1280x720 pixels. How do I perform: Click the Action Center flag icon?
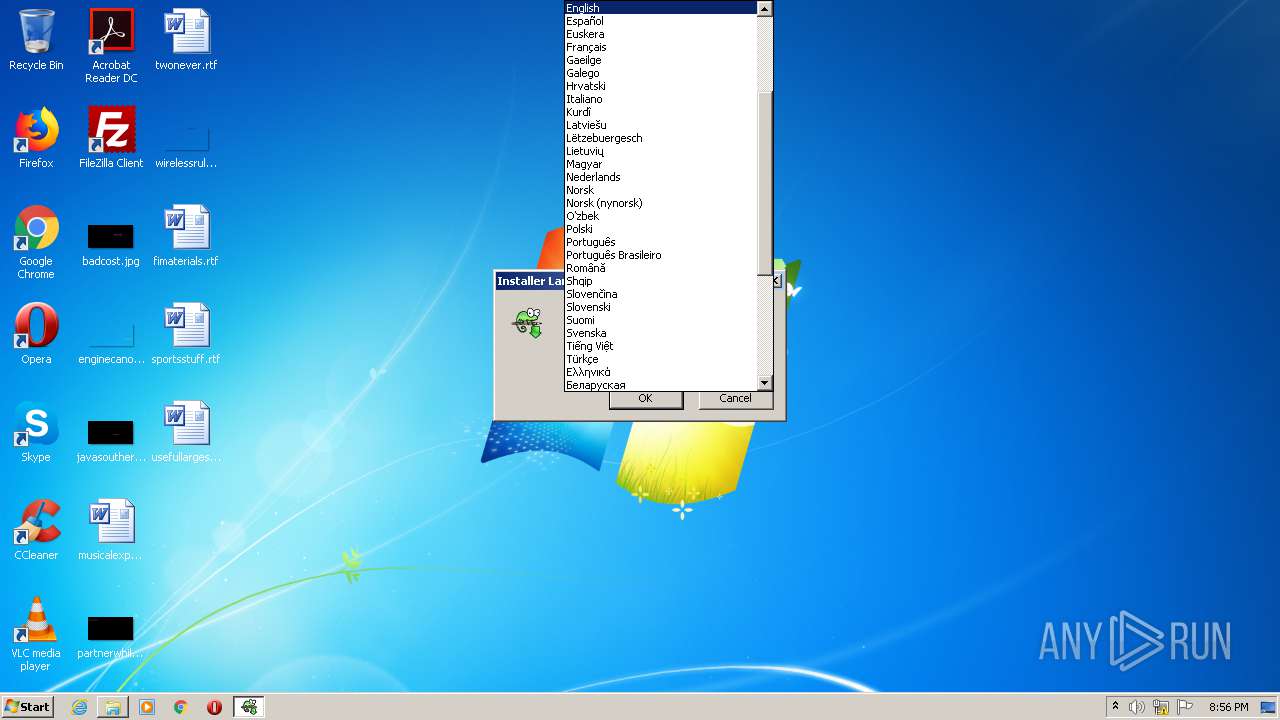pos(1185,707)
